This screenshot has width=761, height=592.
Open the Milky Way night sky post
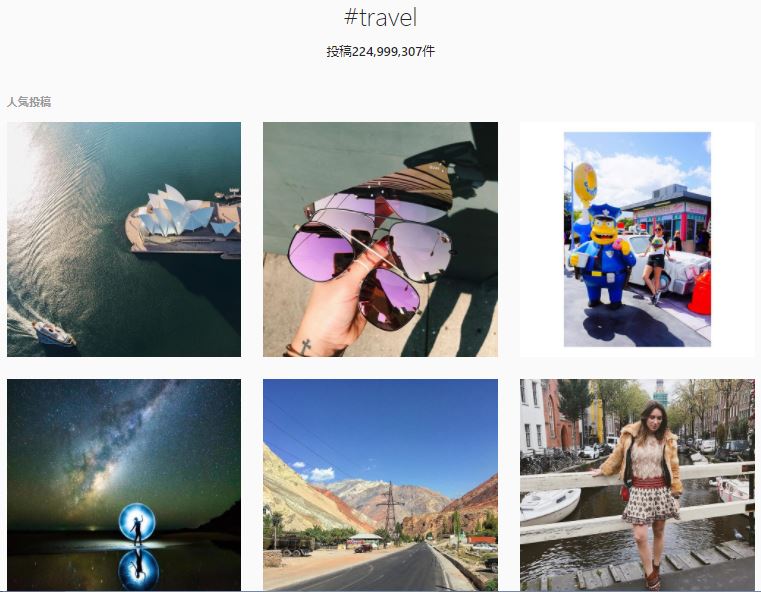[124, 485]
